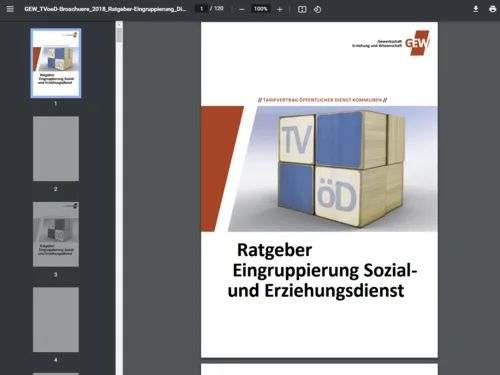Open page 4 thumbnail
Image resolution: width=500 pixels, height=375 pixels.
coord(56,319)
